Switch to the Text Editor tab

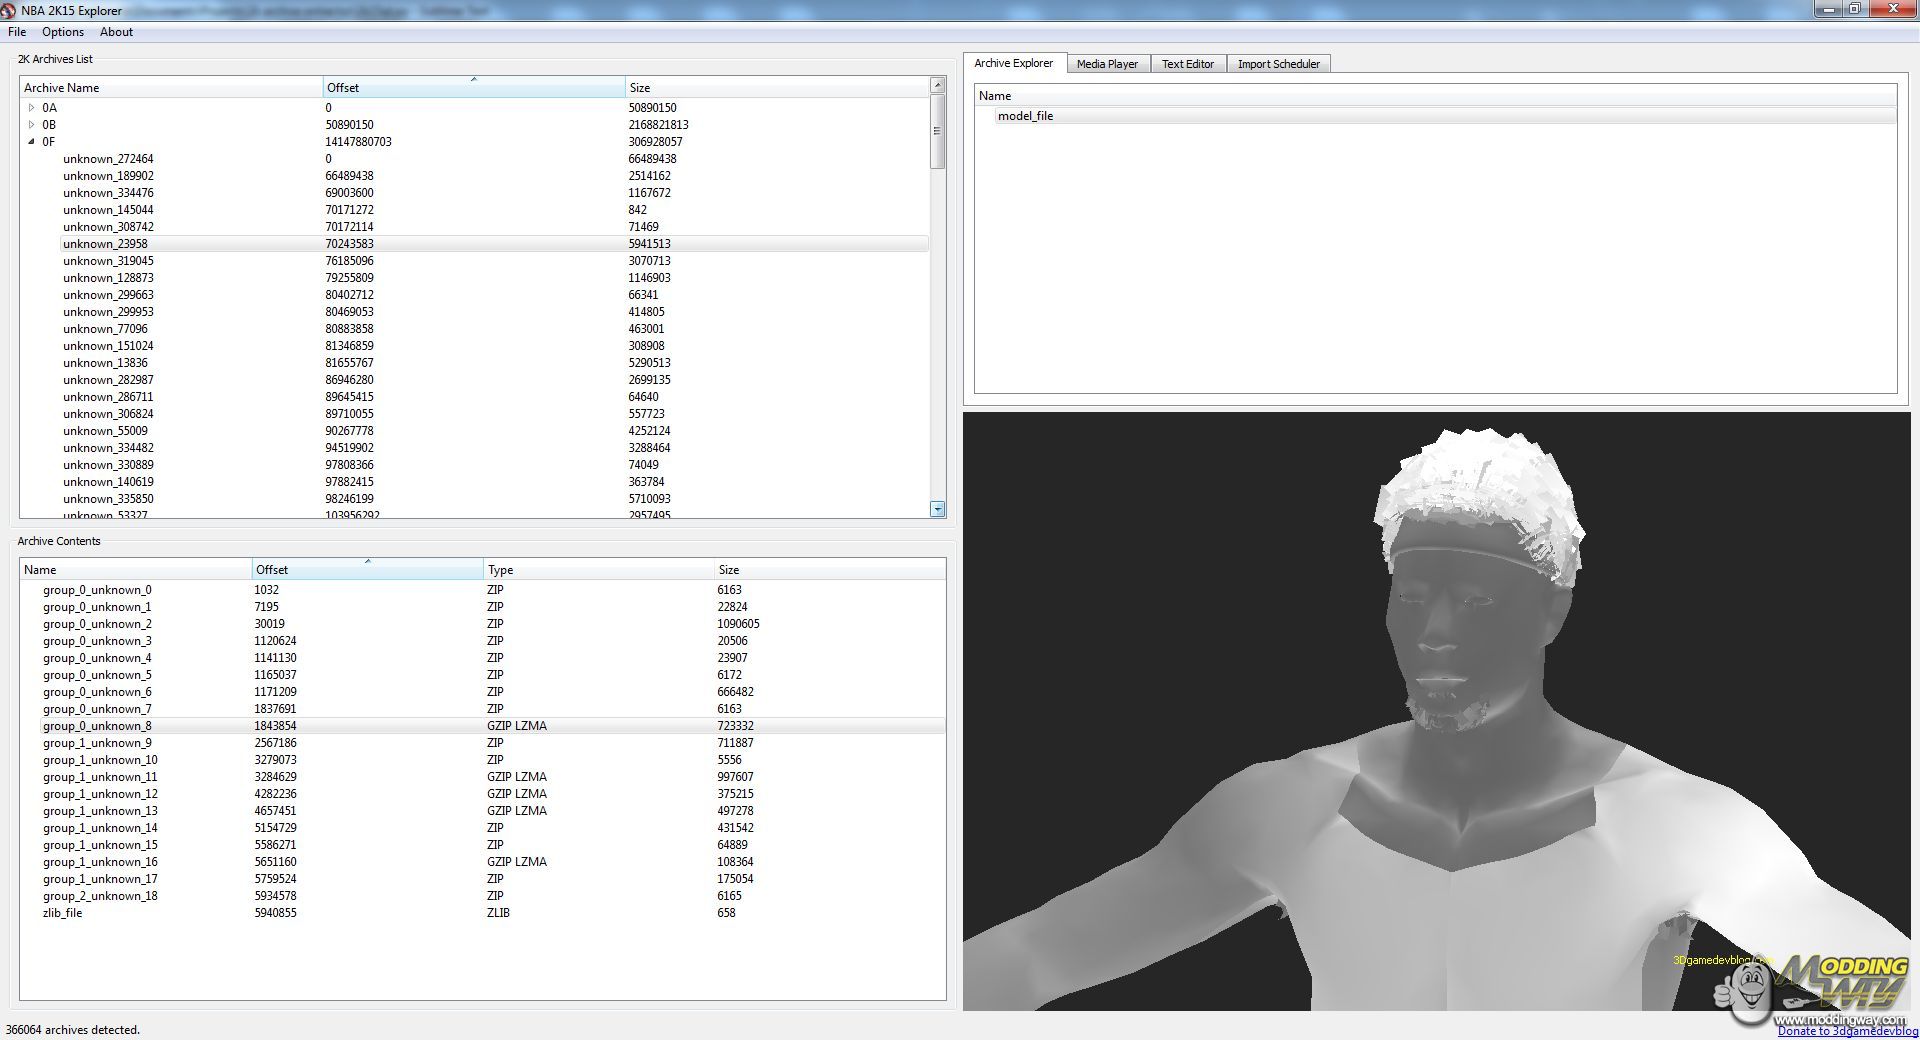tap(1187, 64)
